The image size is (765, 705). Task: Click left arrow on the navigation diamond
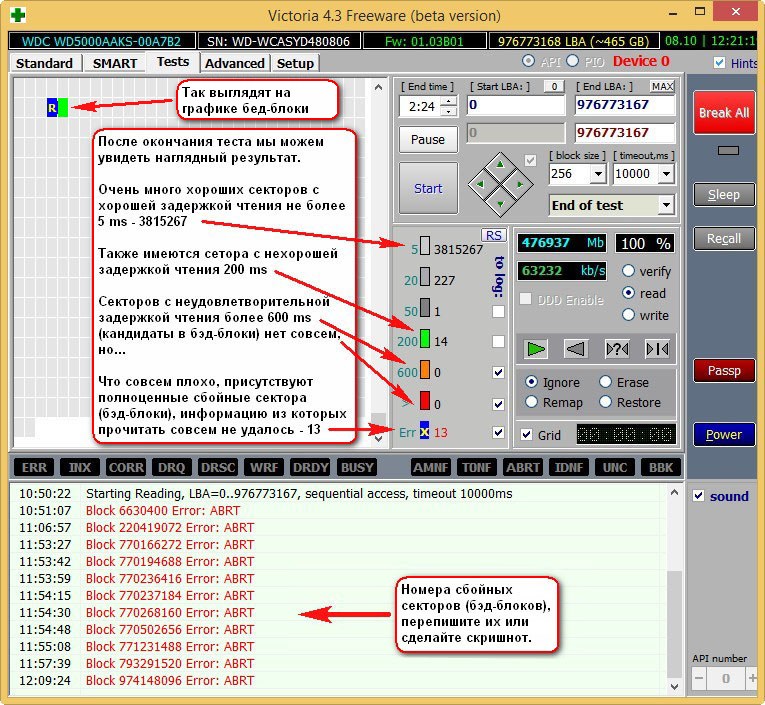click(x=480, y=184)
